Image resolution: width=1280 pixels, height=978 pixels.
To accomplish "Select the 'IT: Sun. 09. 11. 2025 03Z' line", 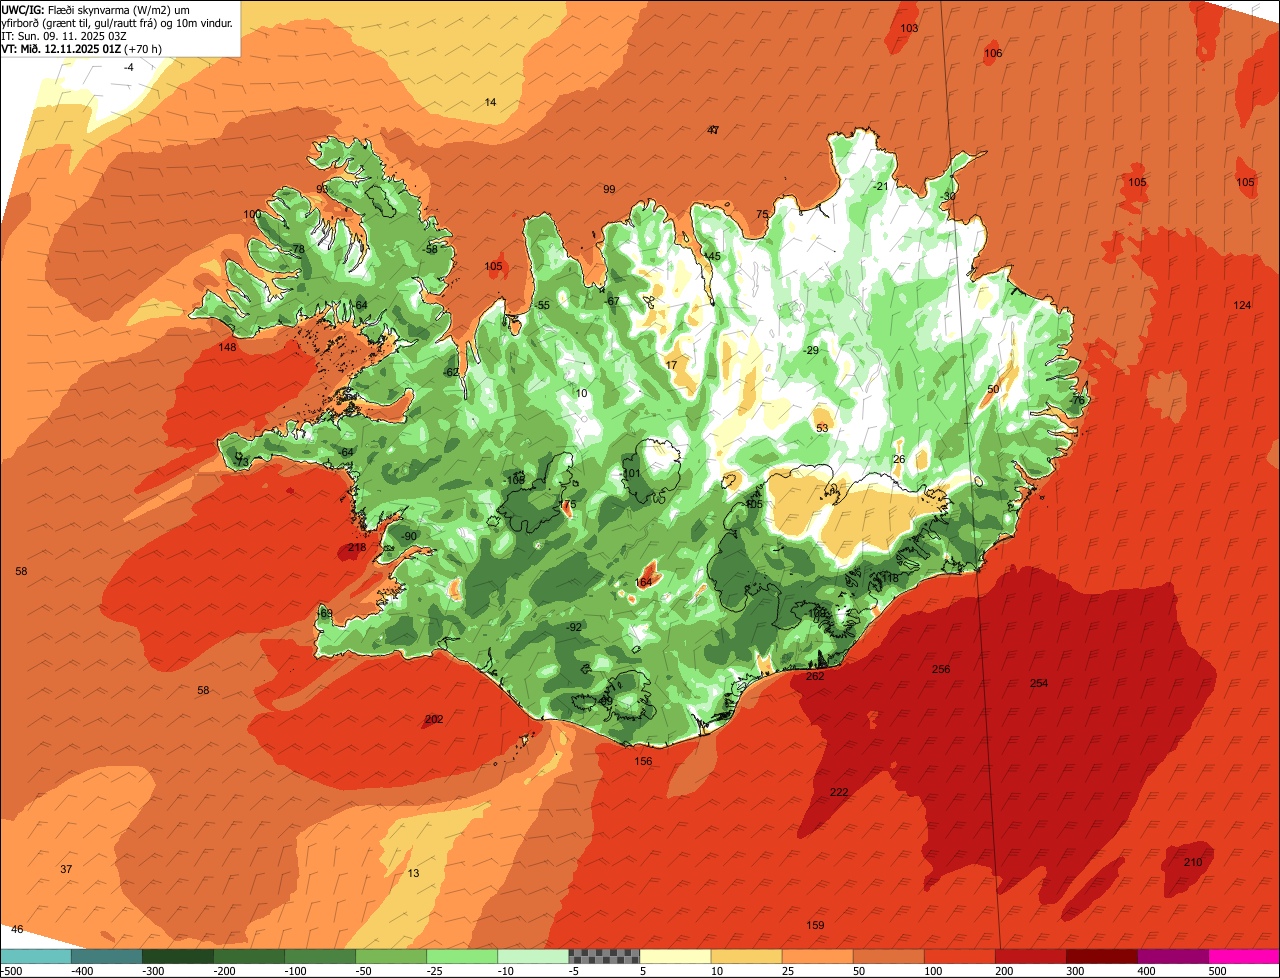I will (64, 35).
